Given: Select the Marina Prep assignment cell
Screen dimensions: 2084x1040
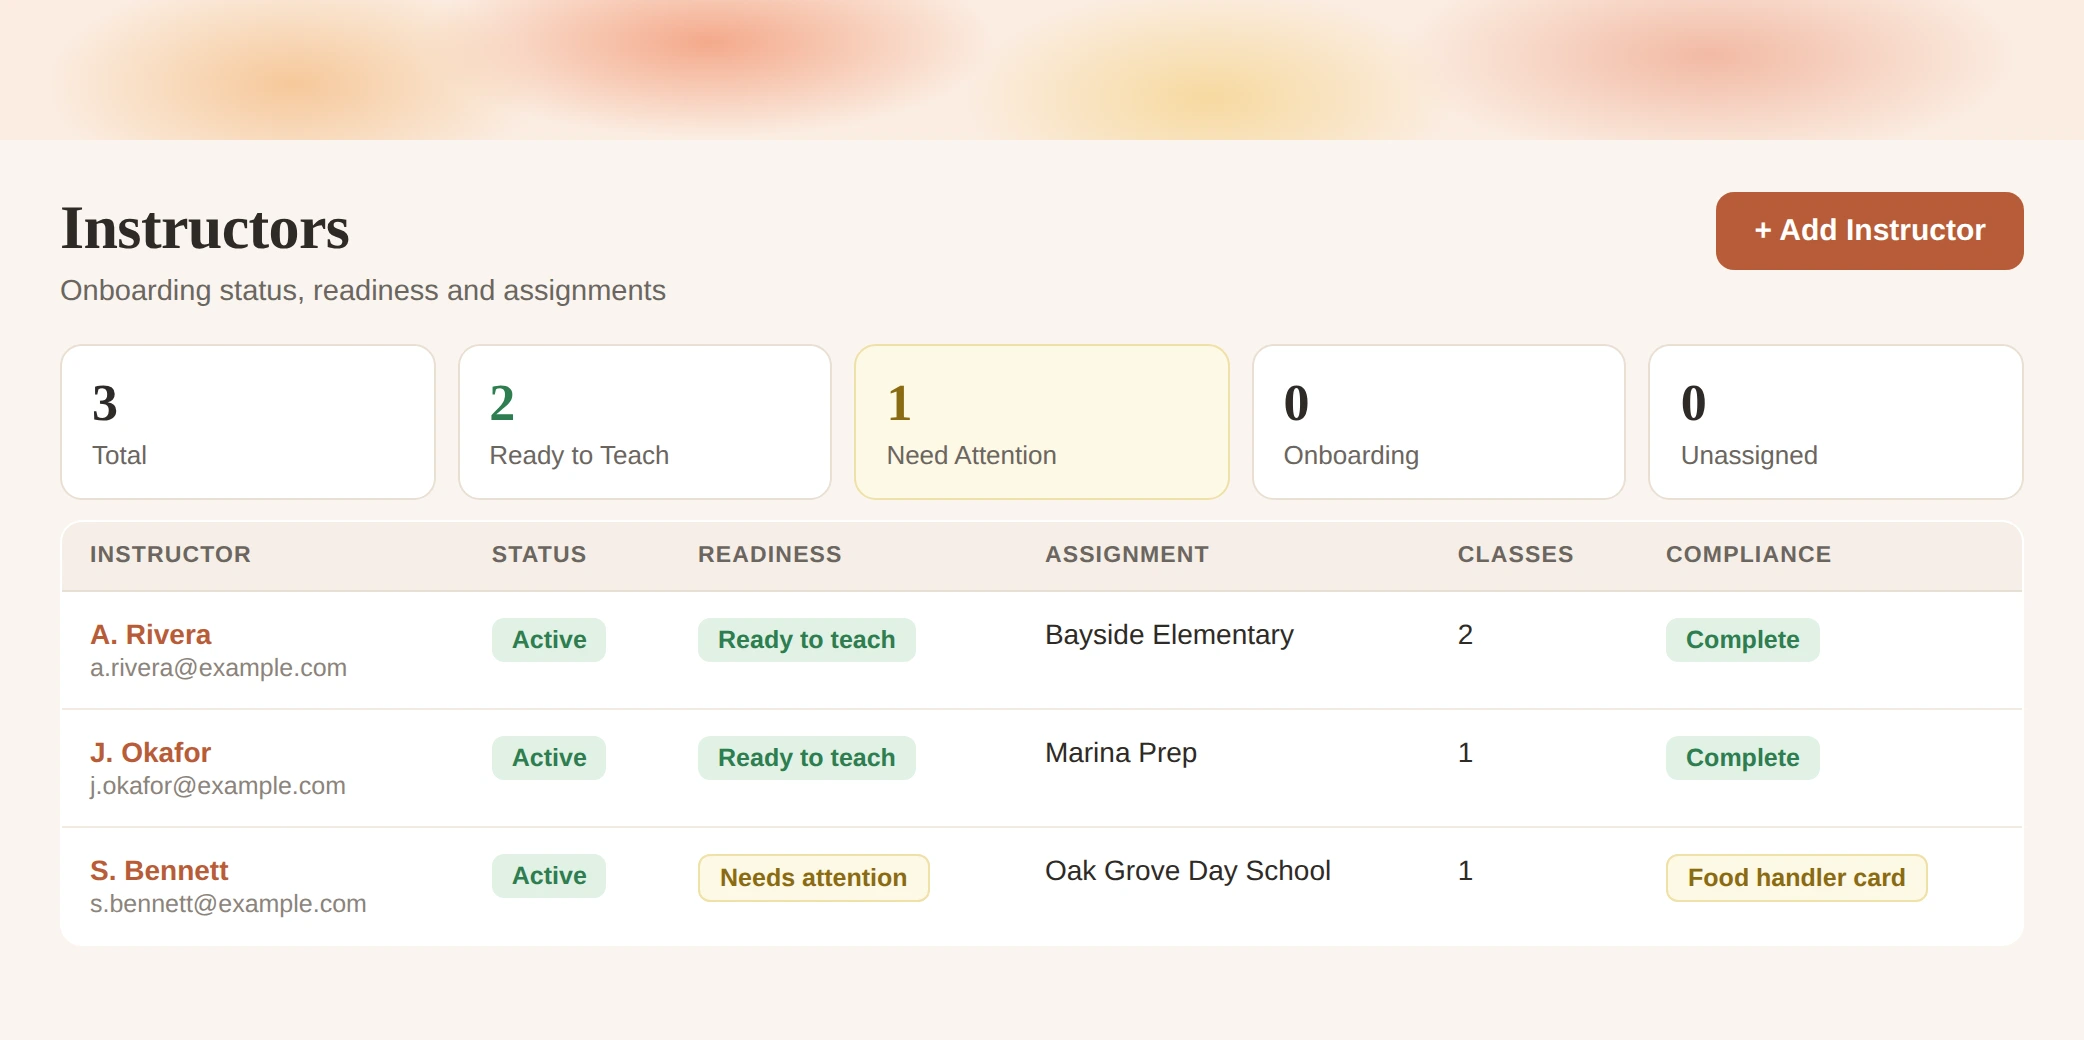Looking at the screenshot, I should pyautogui.click(x=1121, y=753).
